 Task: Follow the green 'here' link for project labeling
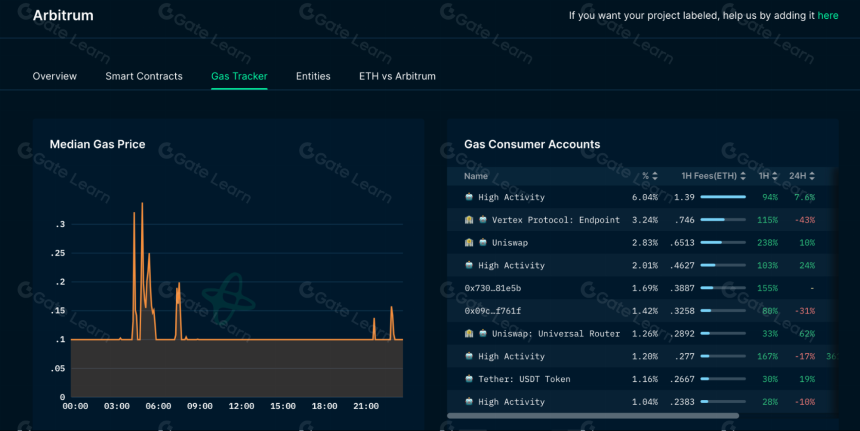point(828,15)
